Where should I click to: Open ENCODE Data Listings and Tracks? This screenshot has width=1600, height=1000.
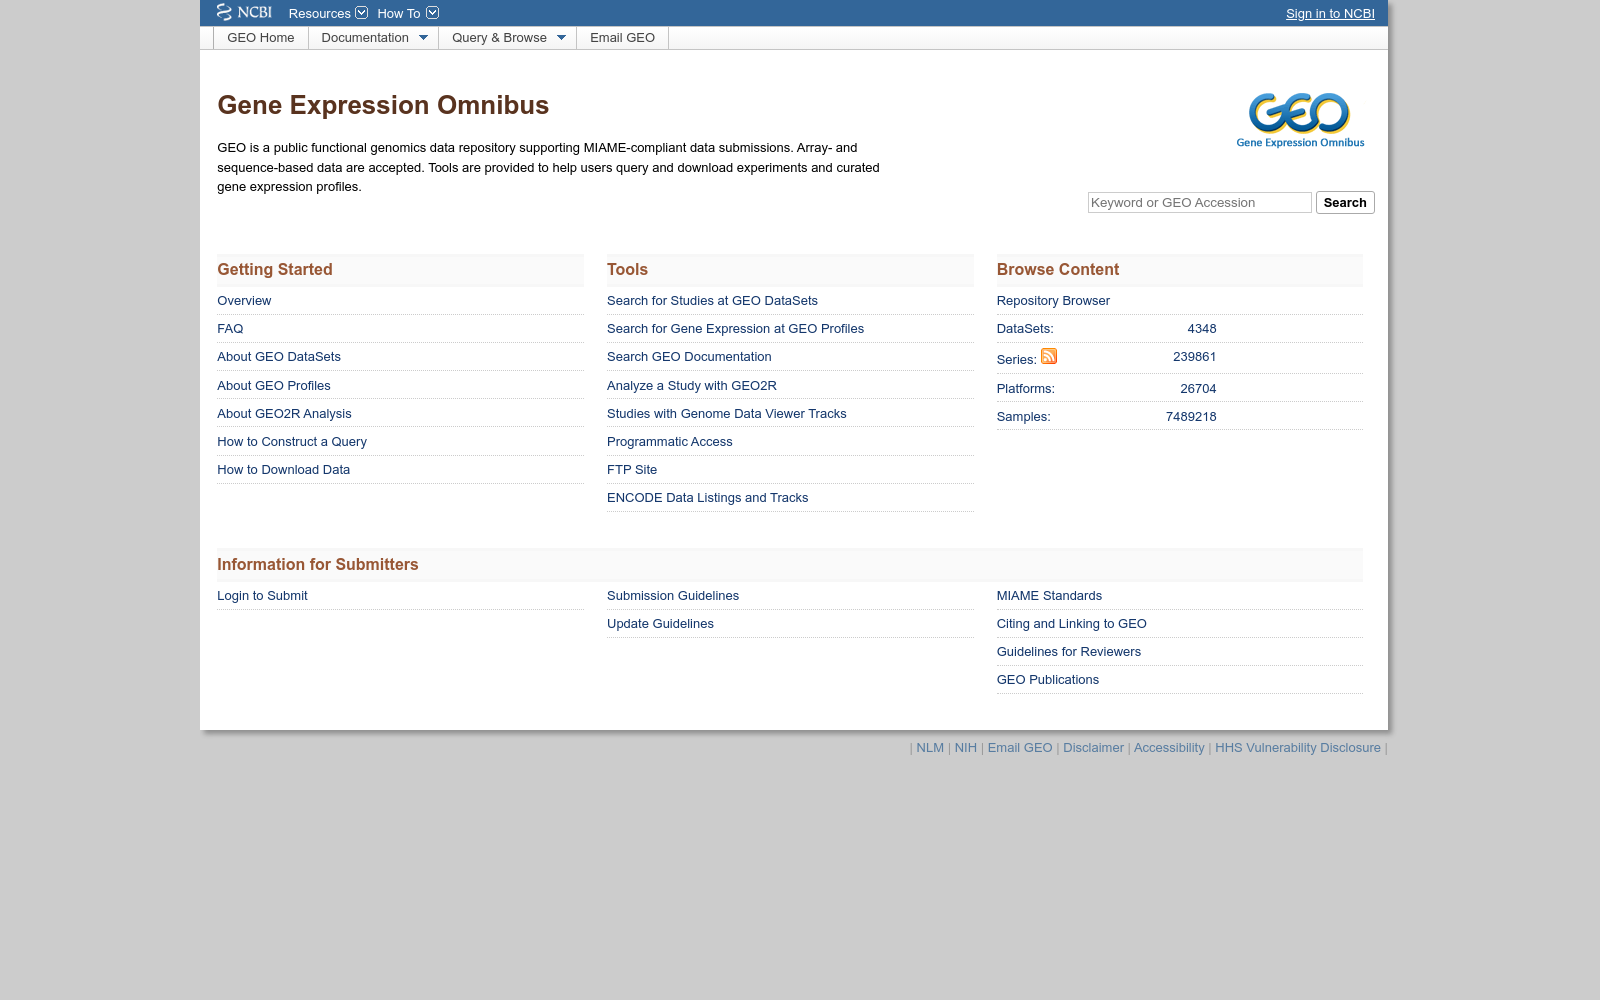[707, 498]
